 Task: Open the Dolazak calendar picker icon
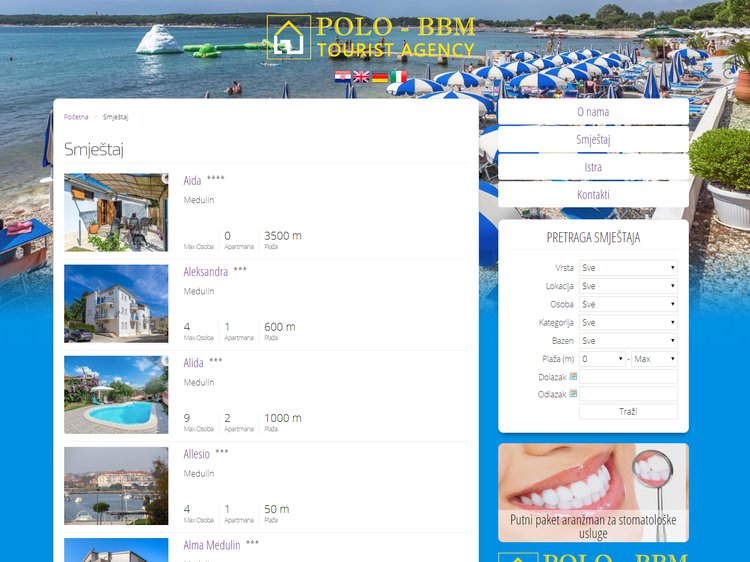(573, 377)
